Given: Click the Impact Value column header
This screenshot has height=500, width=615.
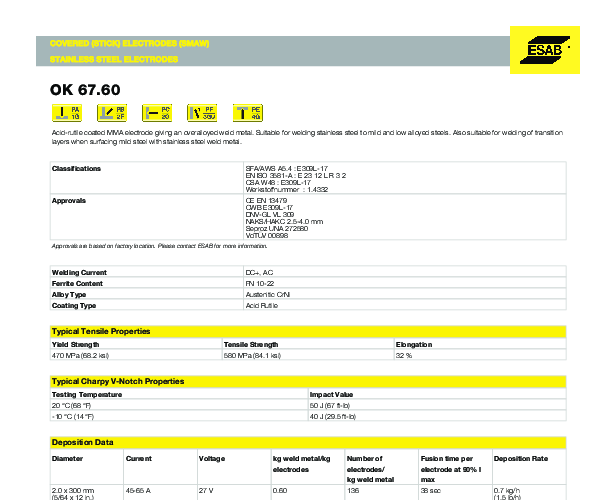Looking at the screenshot, I should coord(331,395).
